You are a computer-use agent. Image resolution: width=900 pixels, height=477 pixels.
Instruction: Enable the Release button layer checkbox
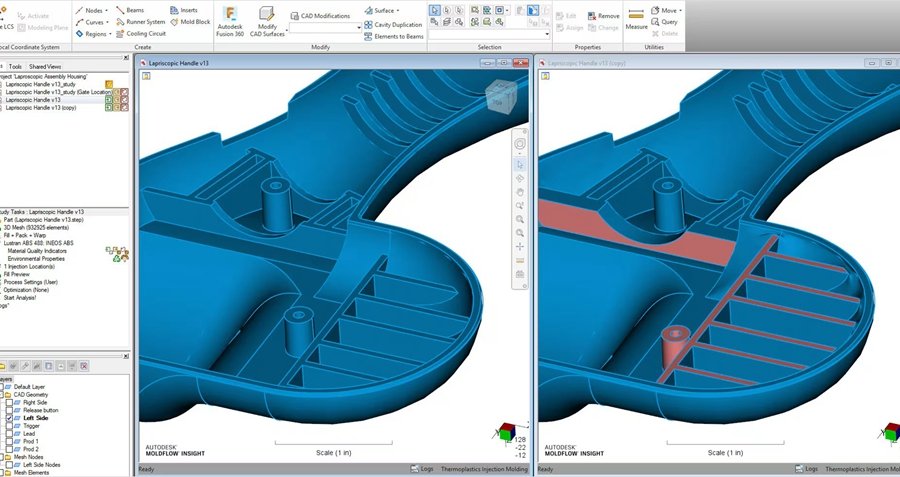(x=9, y=410)
